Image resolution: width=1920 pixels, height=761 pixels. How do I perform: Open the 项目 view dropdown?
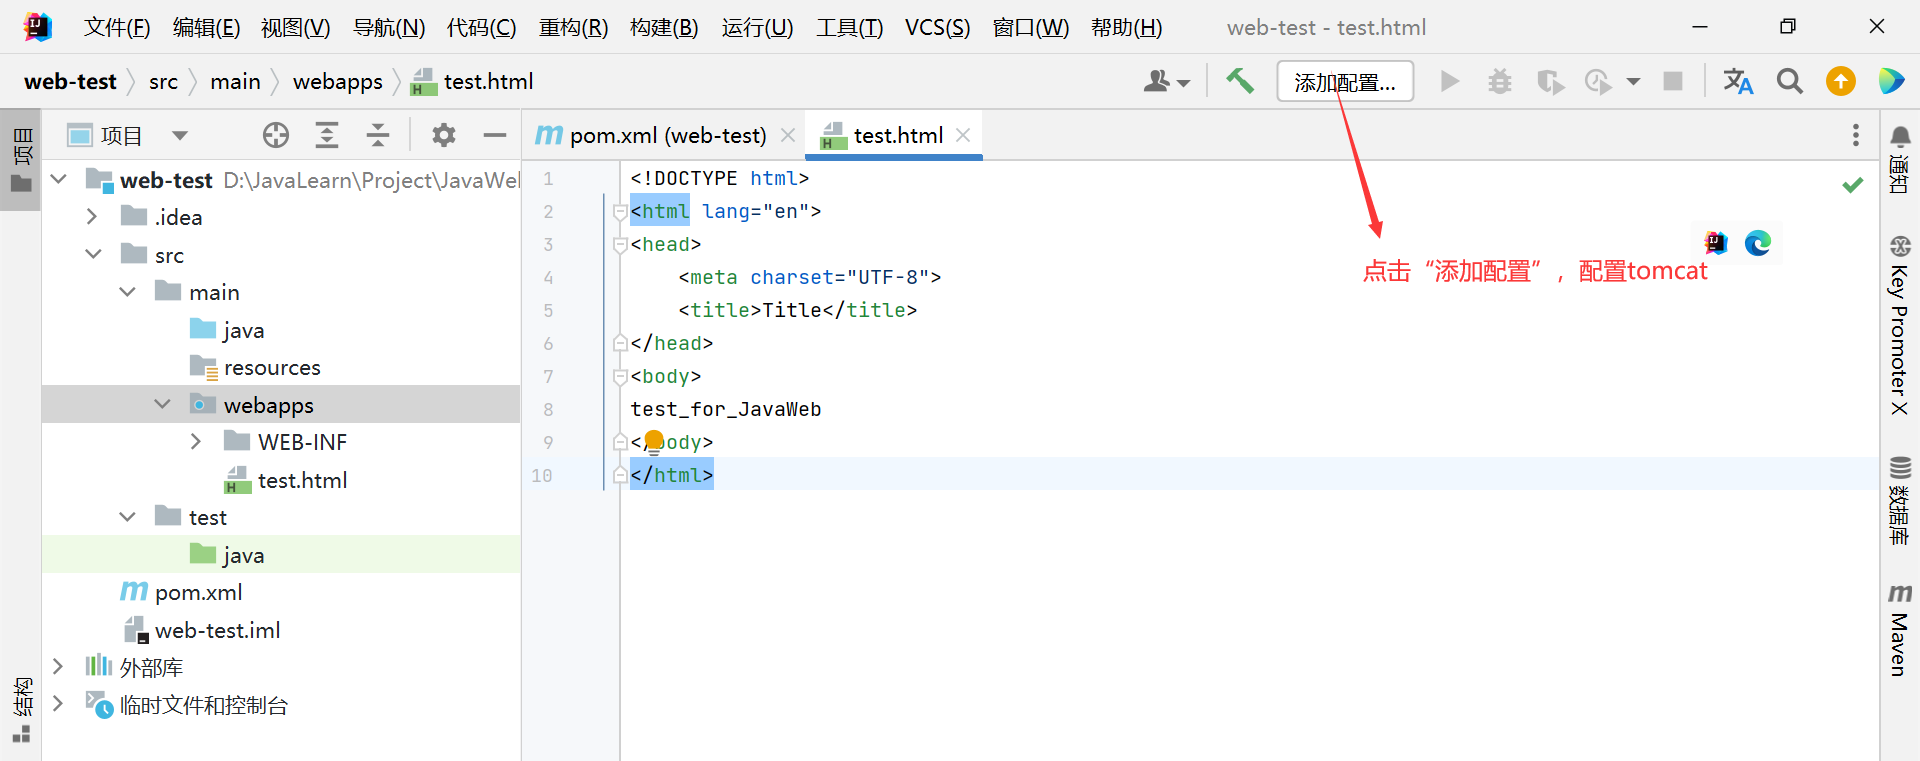click(x=180, y=135)
